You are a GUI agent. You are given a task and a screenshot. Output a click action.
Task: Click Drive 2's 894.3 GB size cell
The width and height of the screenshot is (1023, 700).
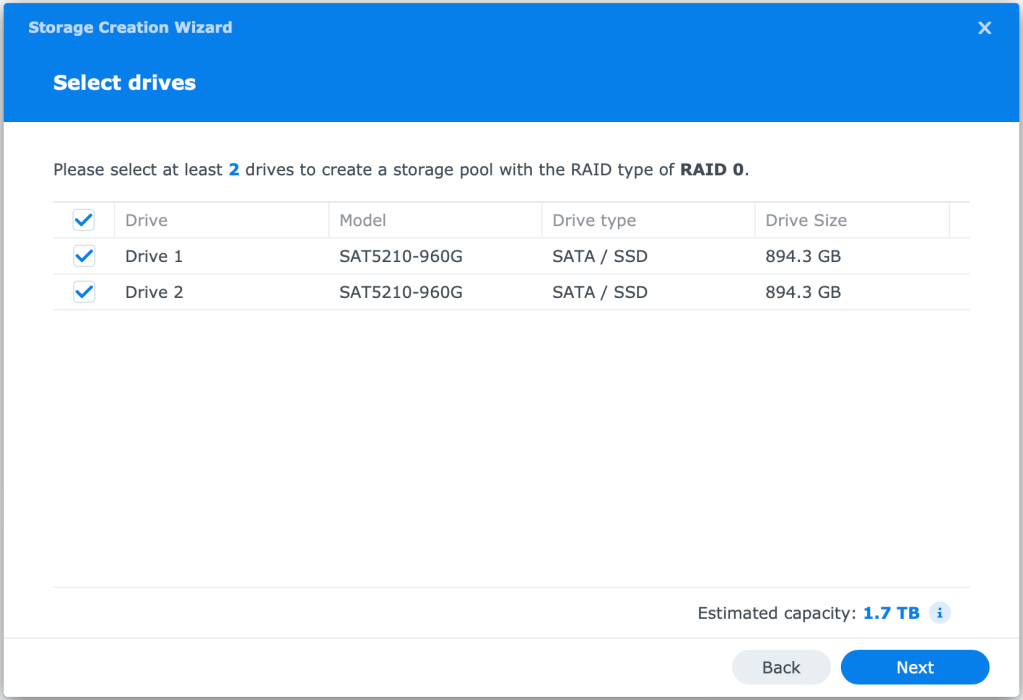803,292
